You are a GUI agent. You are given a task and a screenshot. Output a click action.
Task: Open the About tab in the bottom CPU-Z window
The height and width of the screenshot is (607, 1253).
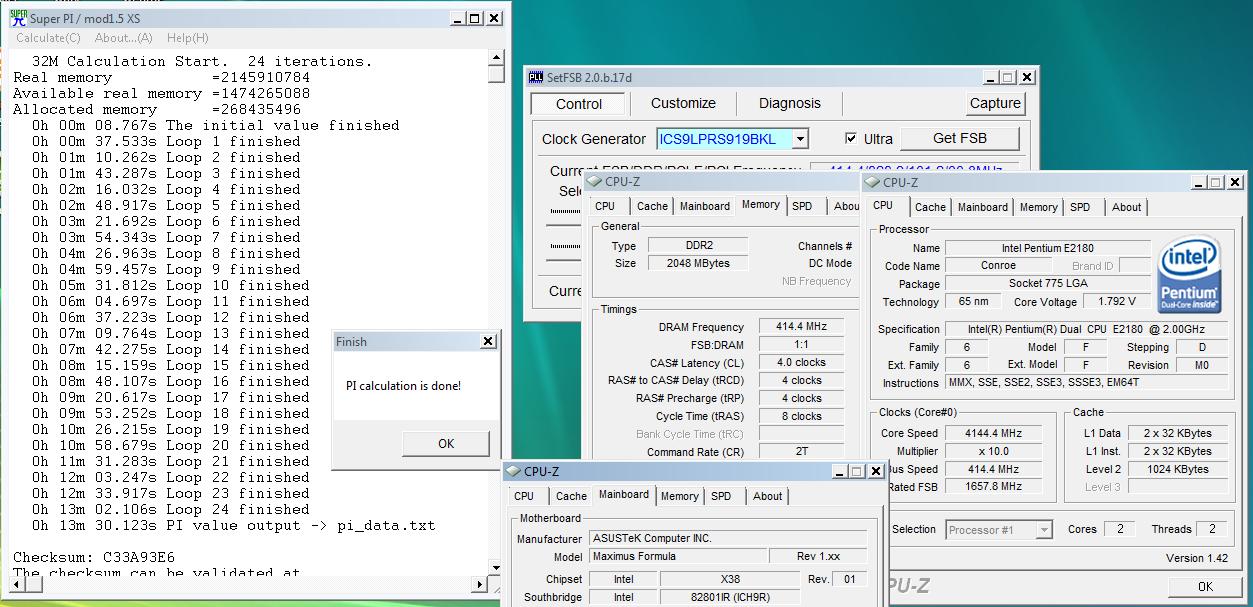768,496
